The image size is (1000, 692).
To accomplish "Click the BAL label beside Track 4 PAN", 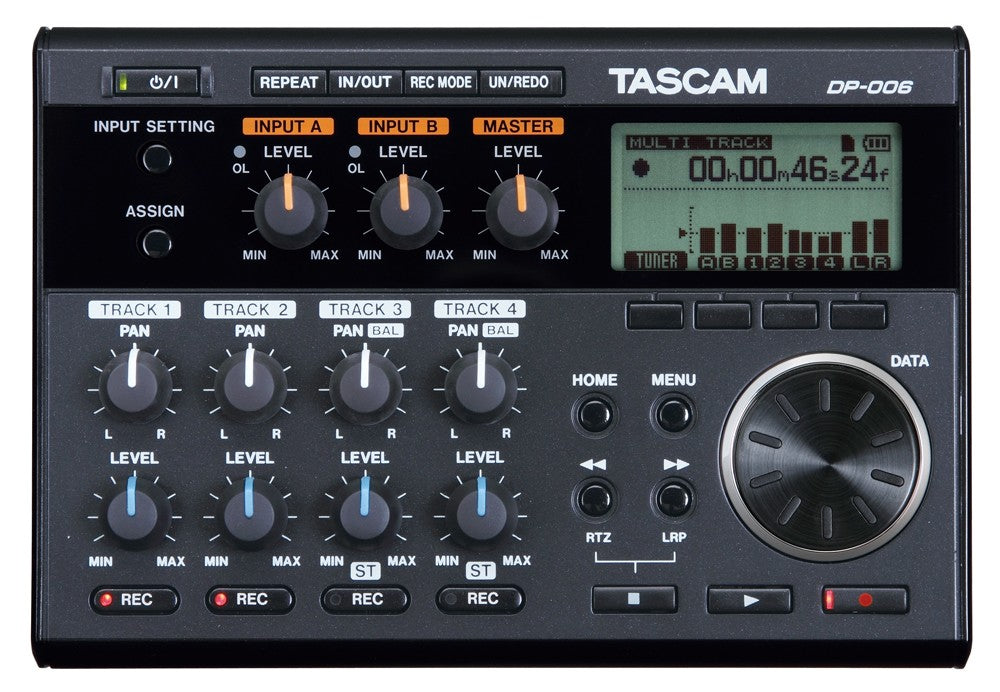I will (x=500, y=330).
